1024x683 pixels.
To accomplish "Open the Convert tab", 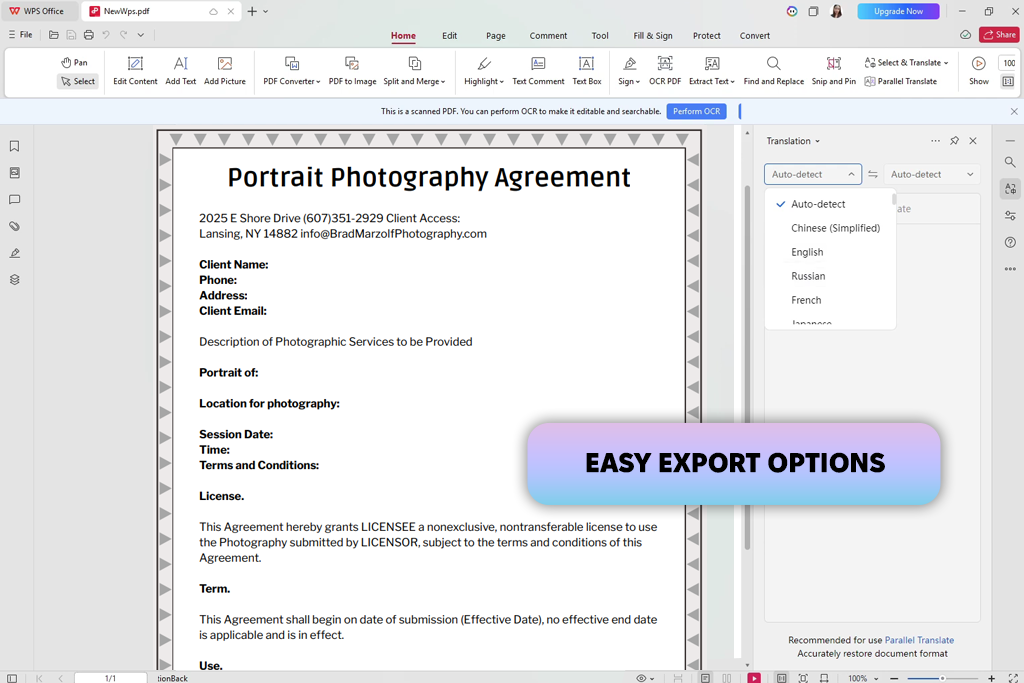I will click(x=754, y=35).
